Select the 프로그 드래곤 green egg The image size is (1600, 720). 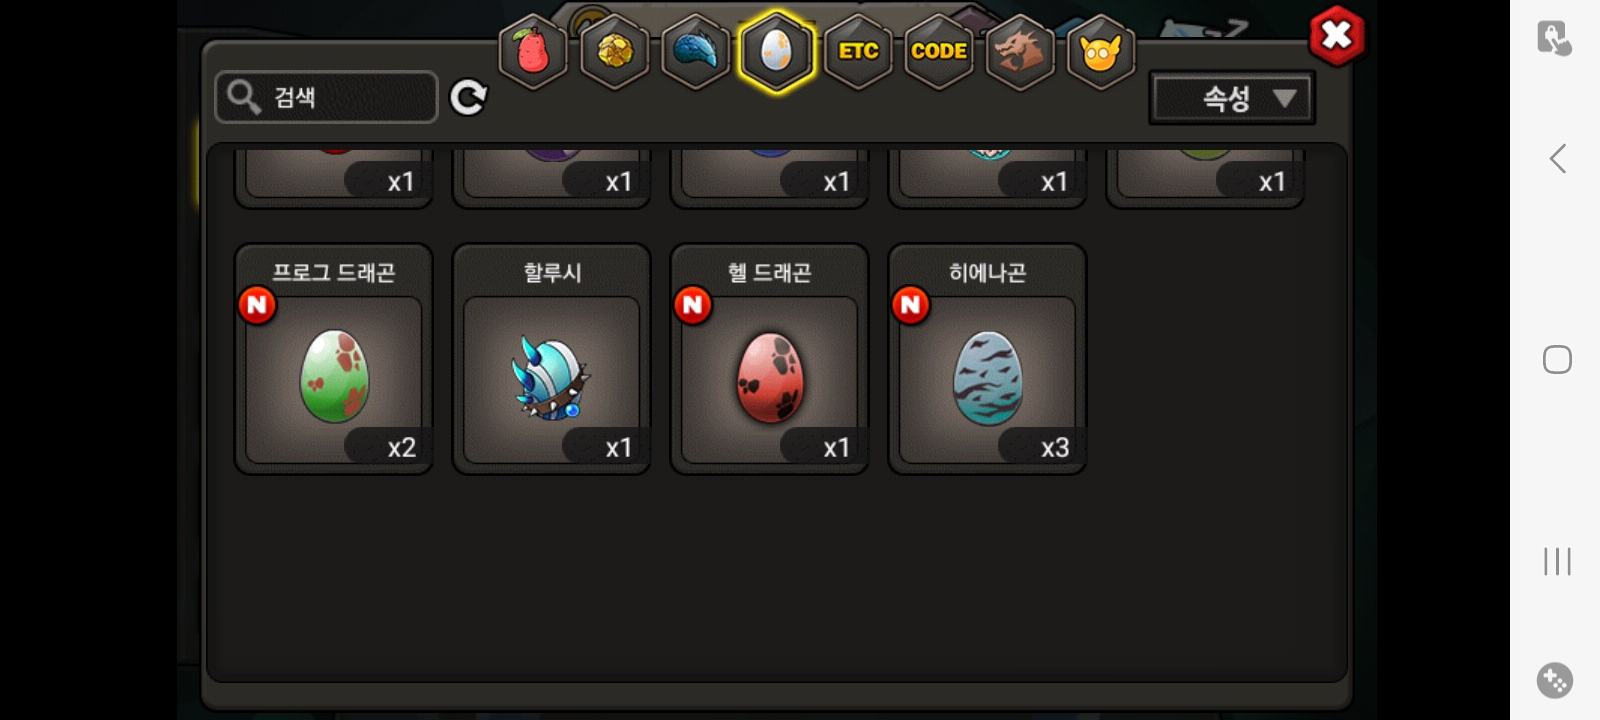click(334, 359)
